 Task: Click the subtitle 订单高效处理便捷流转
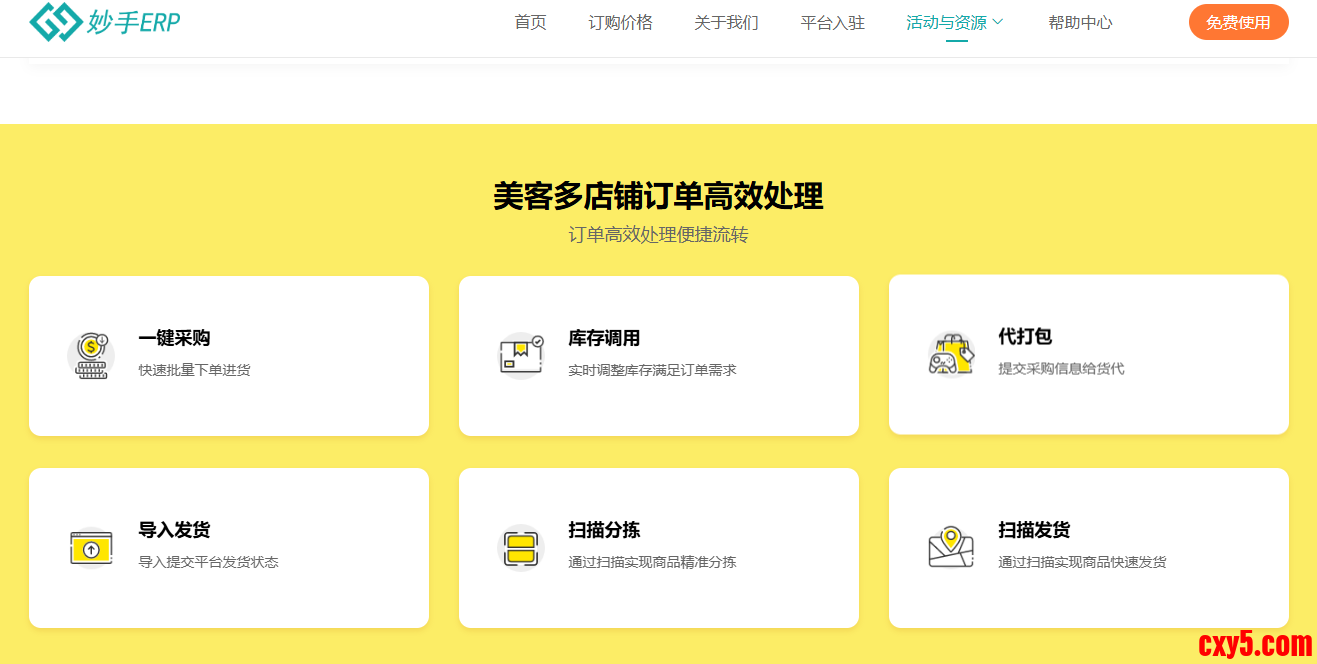(x=658, y=235)
